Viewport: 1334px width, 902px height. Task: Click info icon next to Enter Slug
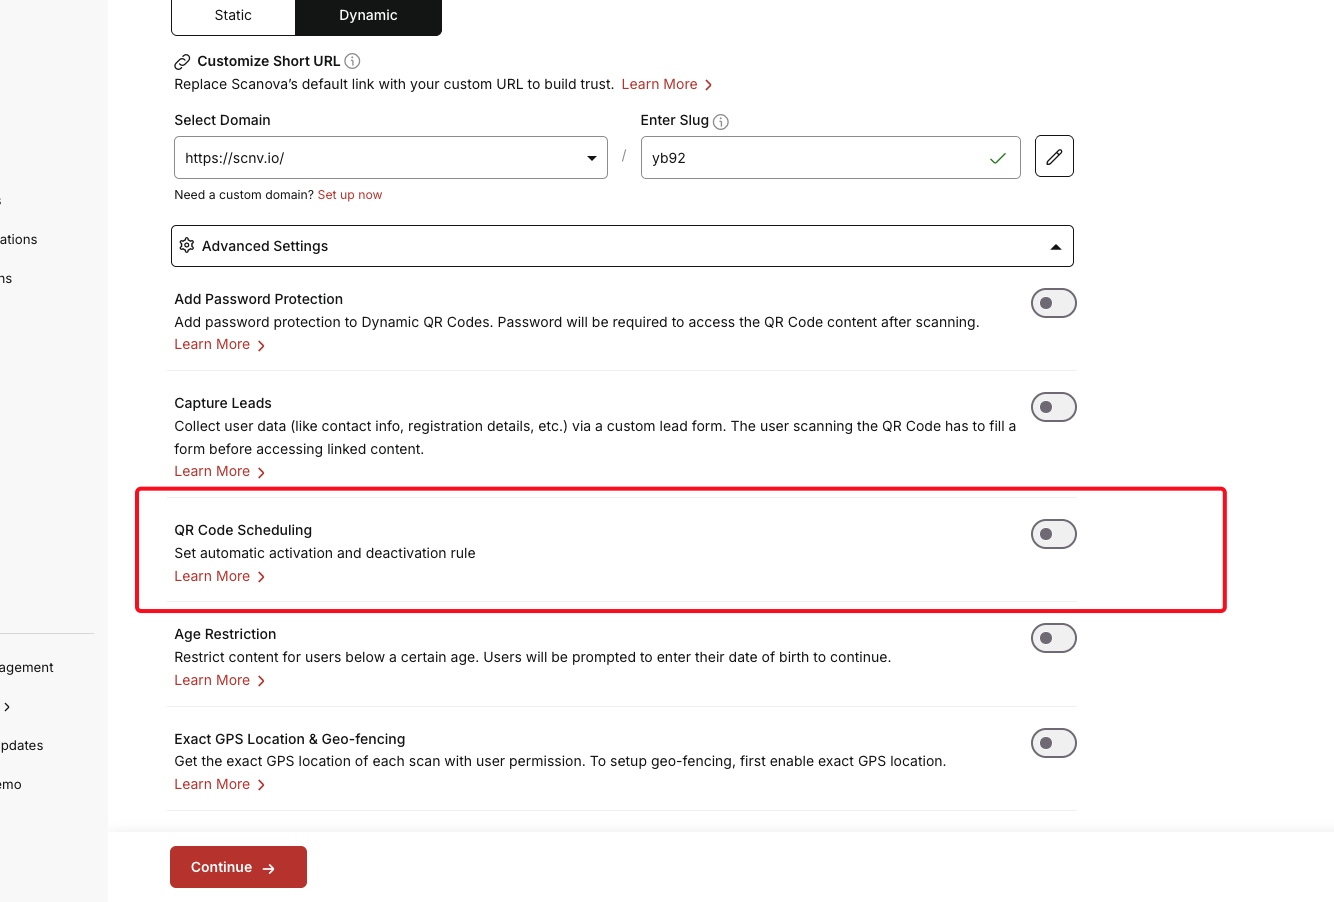coord(721,122)
